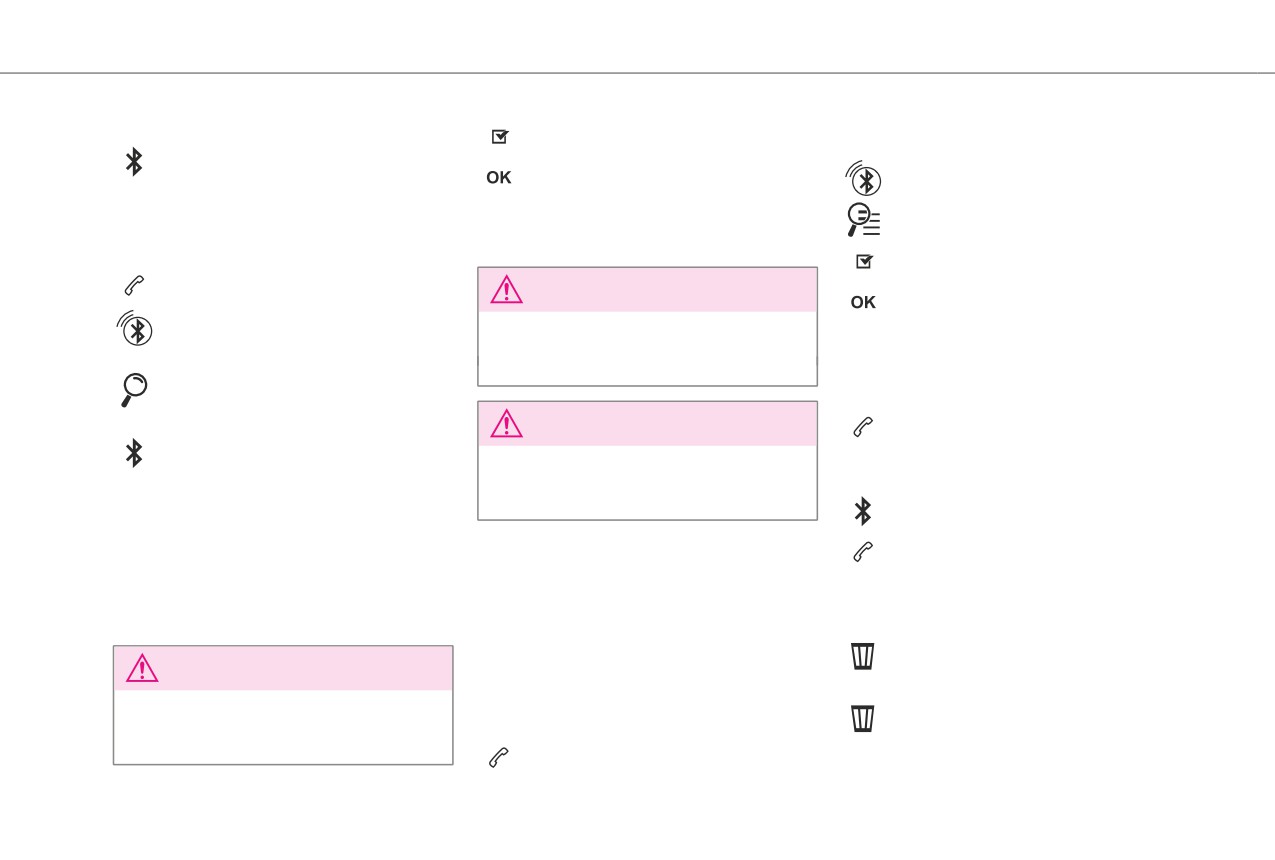Open the lower pink warning box in the middle column

coord(647,461)
